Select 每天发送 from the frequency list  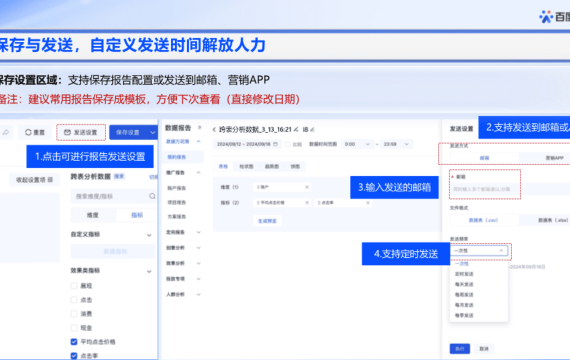coord(464,284)
